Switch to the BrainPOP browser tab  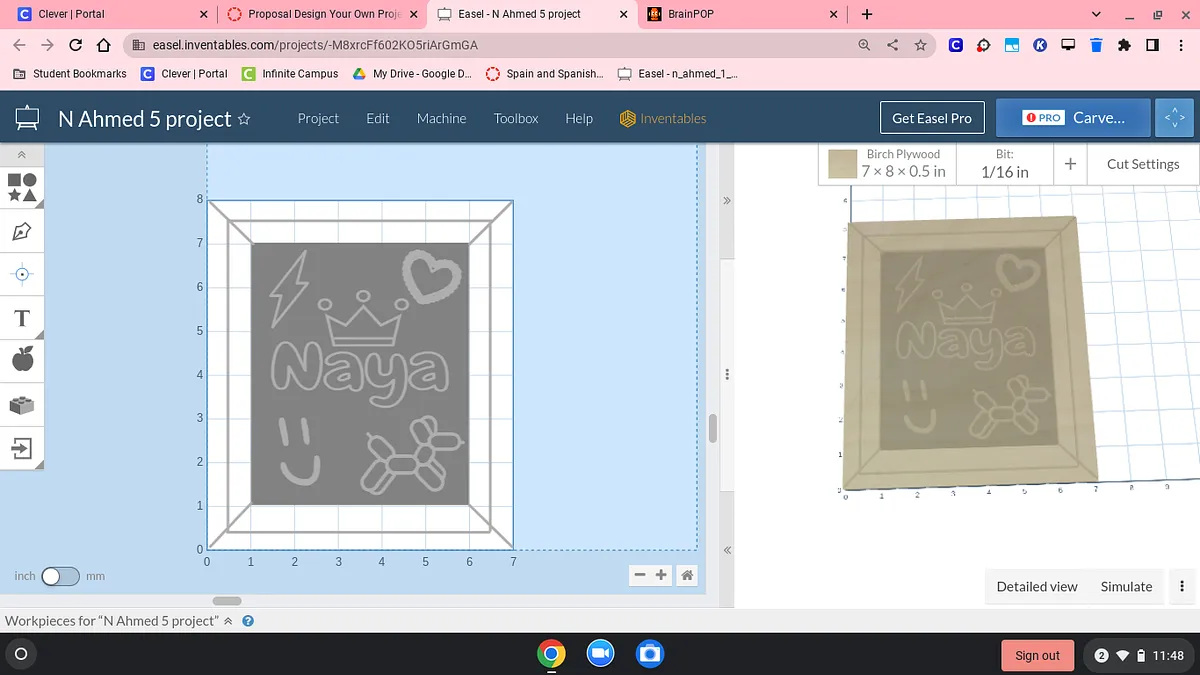690,14
